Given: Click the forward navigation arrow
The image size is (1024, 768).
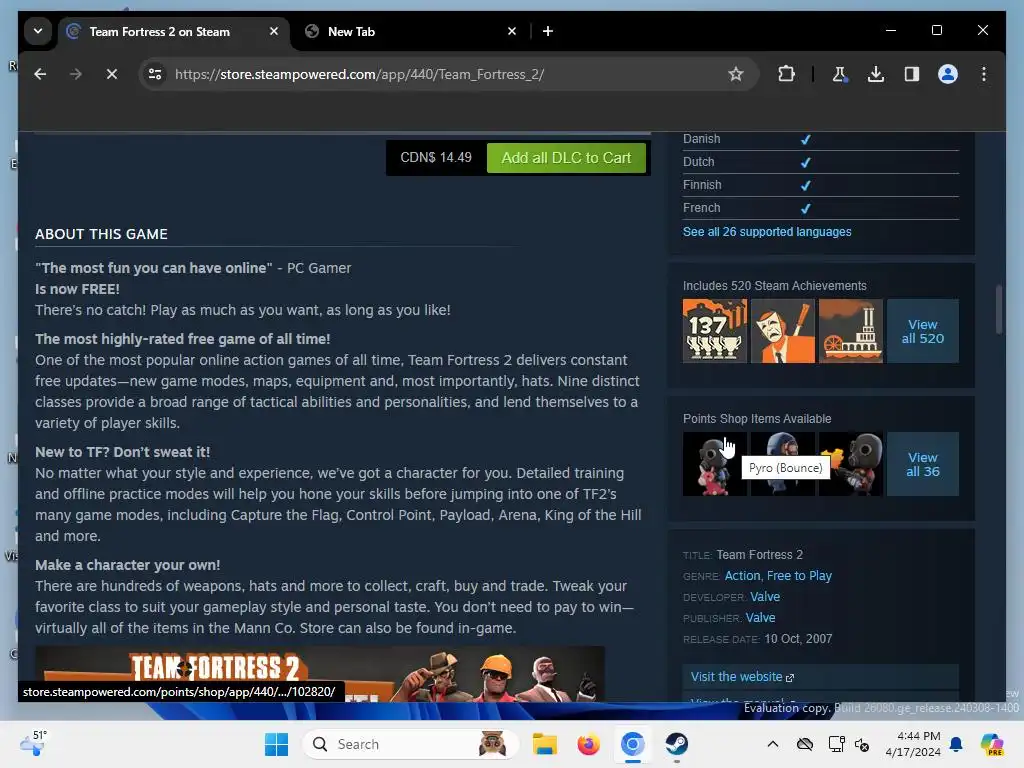Looking at the screenshot, I should coord(76,74).
